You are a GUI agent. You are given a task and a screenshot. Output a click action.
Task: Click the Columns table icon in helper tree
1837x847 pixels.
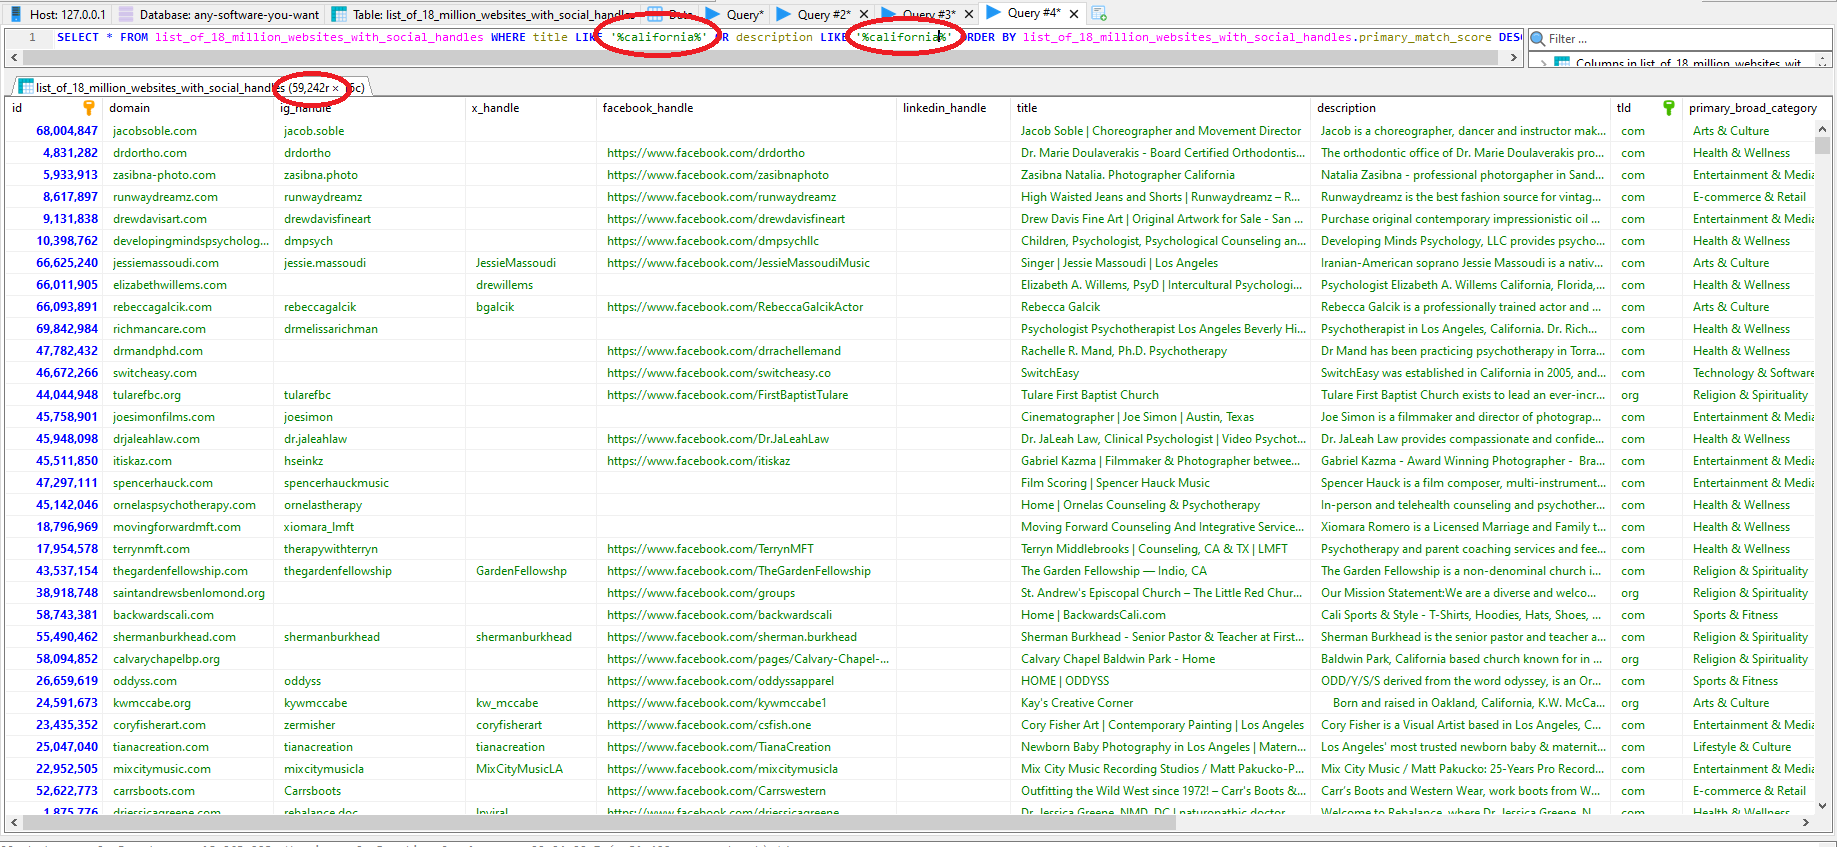[x=1562, y=63]
